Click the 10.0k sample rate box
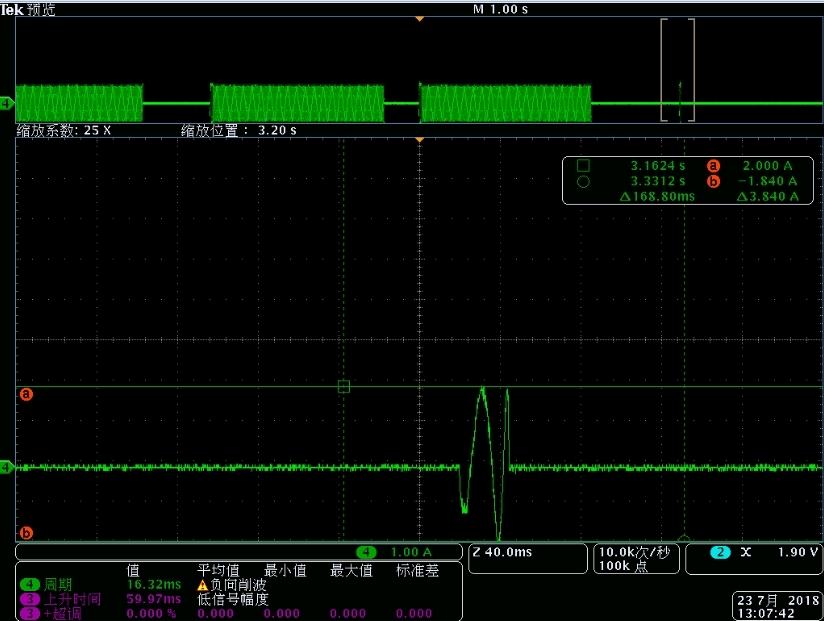The image size is (824, 621). click(x=636, y=558)
